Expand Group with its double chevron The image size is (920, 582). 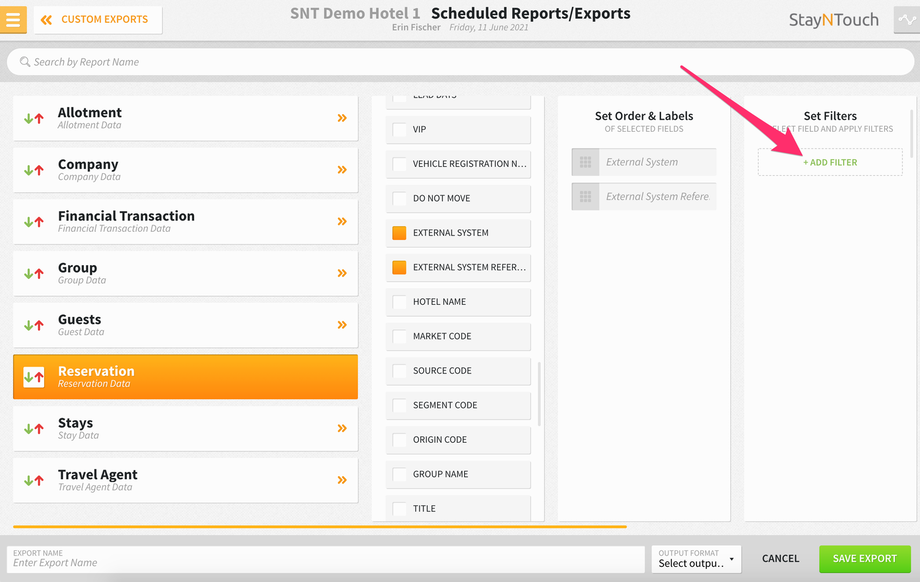[x=342, y=273]
